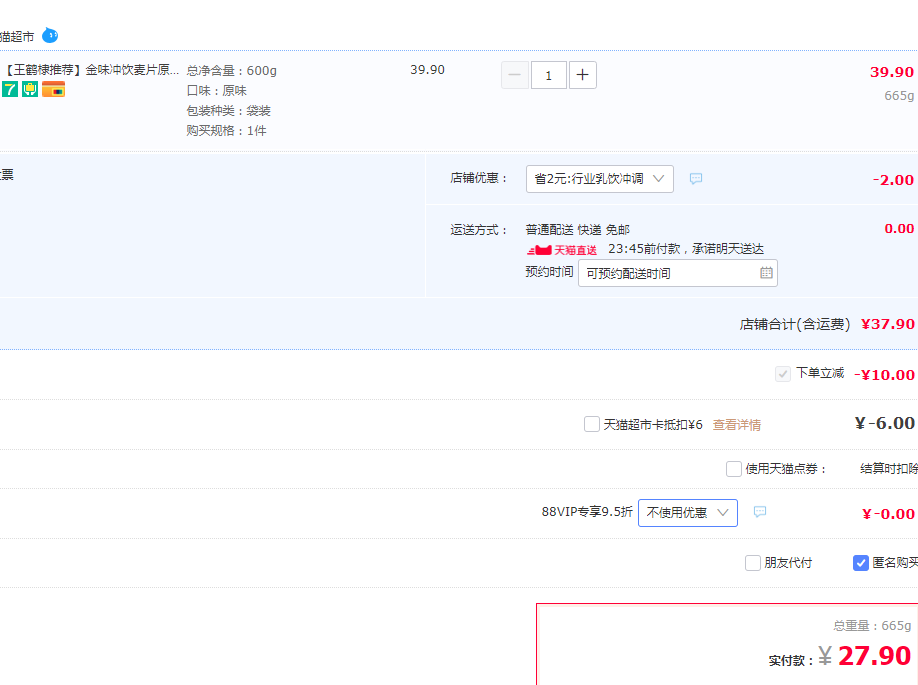Viewport: 918px width, 685px height.
Task: Click the quantity input field
Action: pos(549,75)
